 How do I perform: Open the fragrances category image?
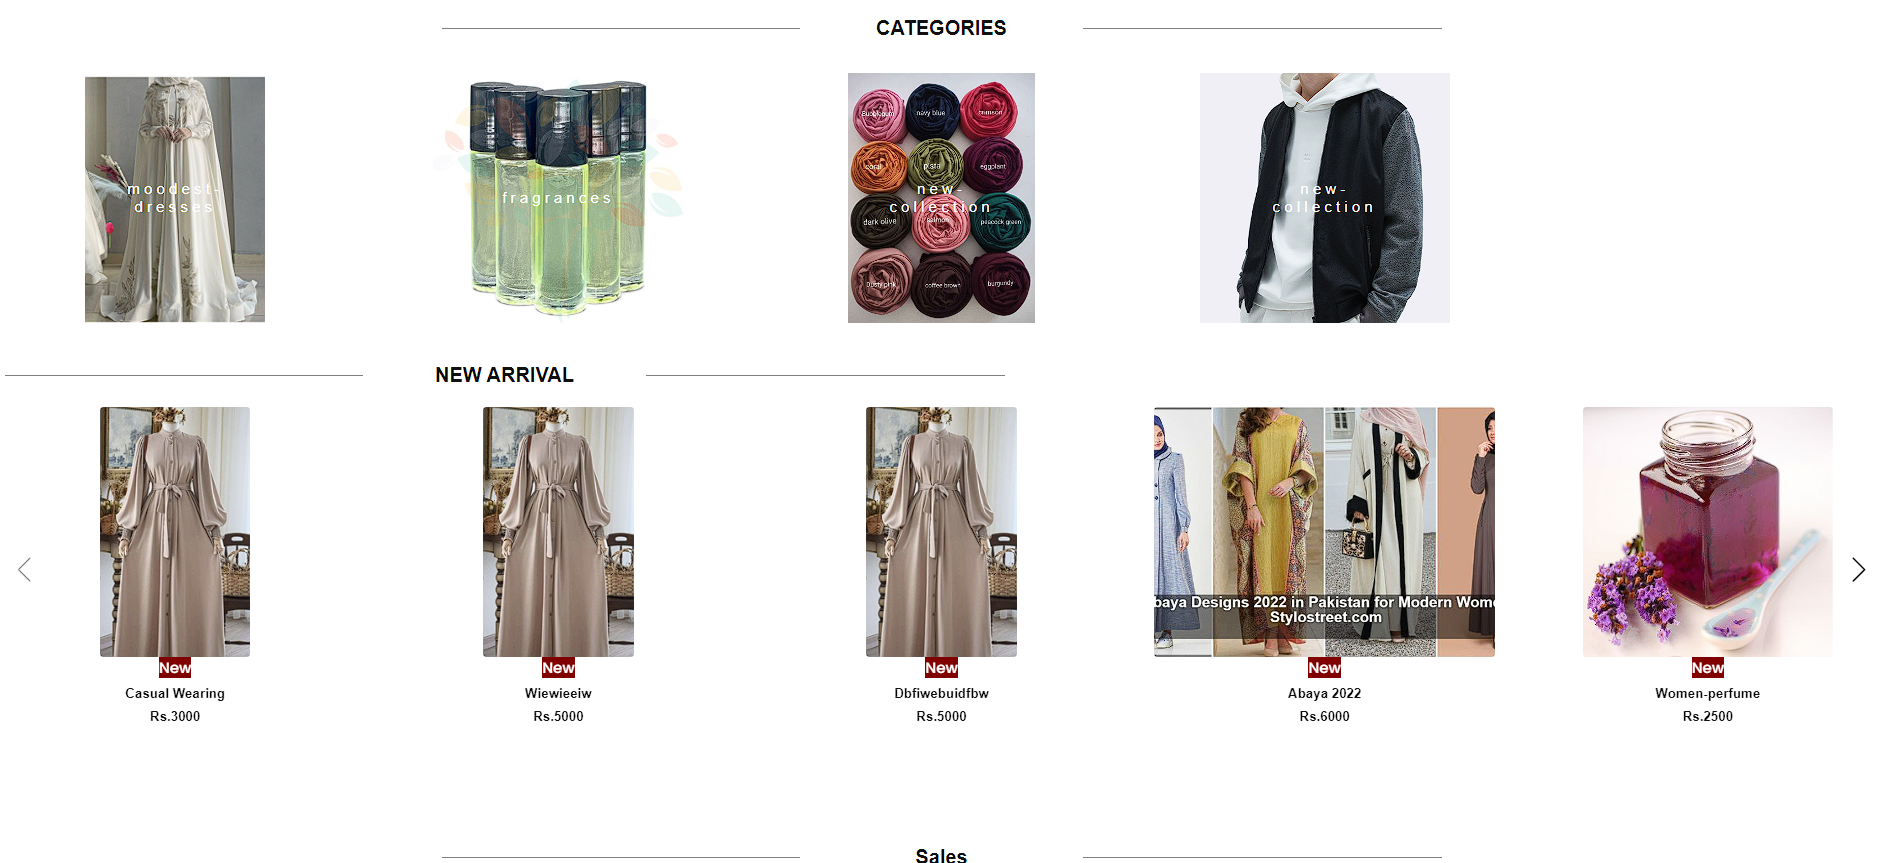click(x=558, y=198)
